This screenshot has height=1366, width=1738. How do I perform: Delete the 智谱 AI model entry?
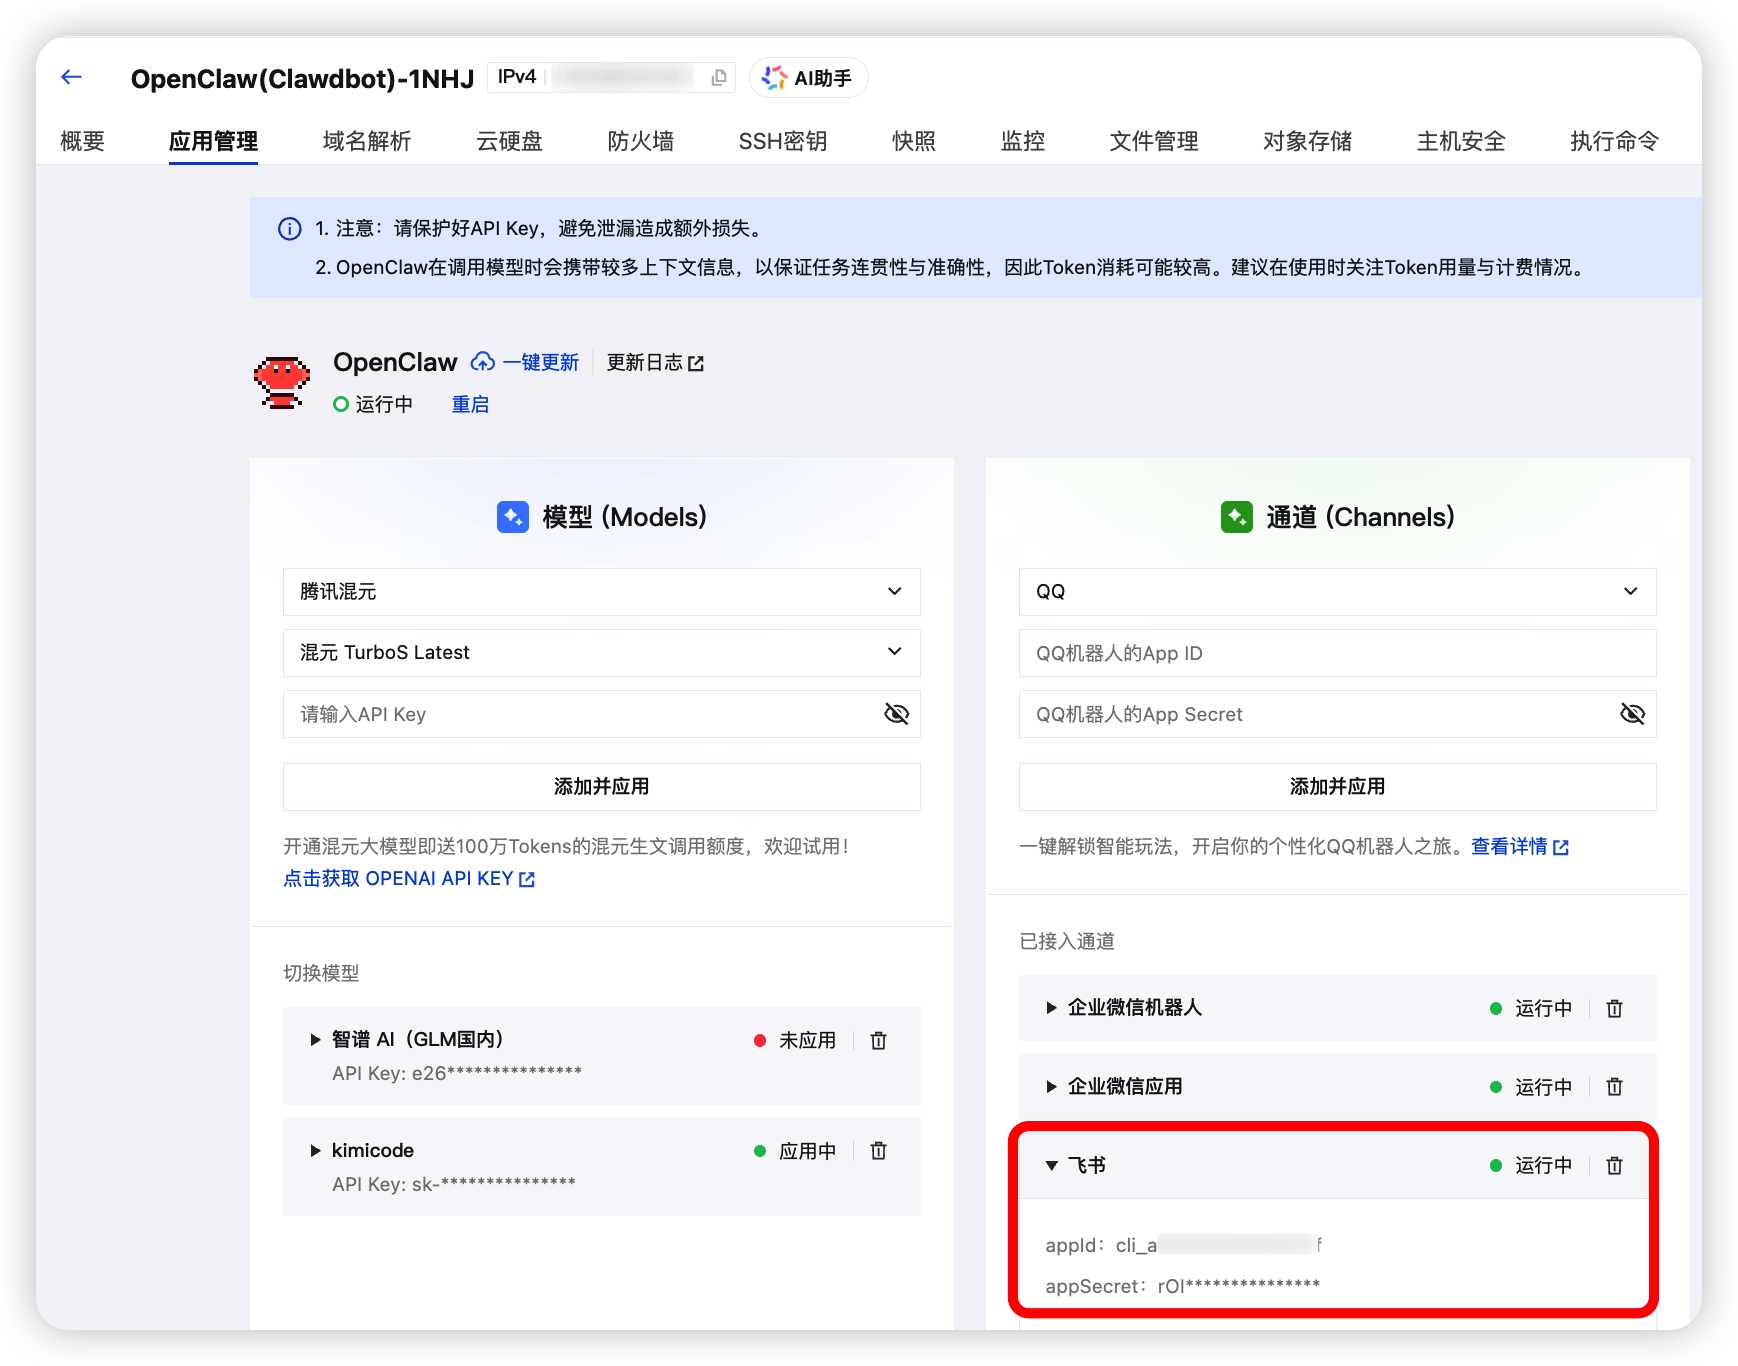pos(878,1041)
